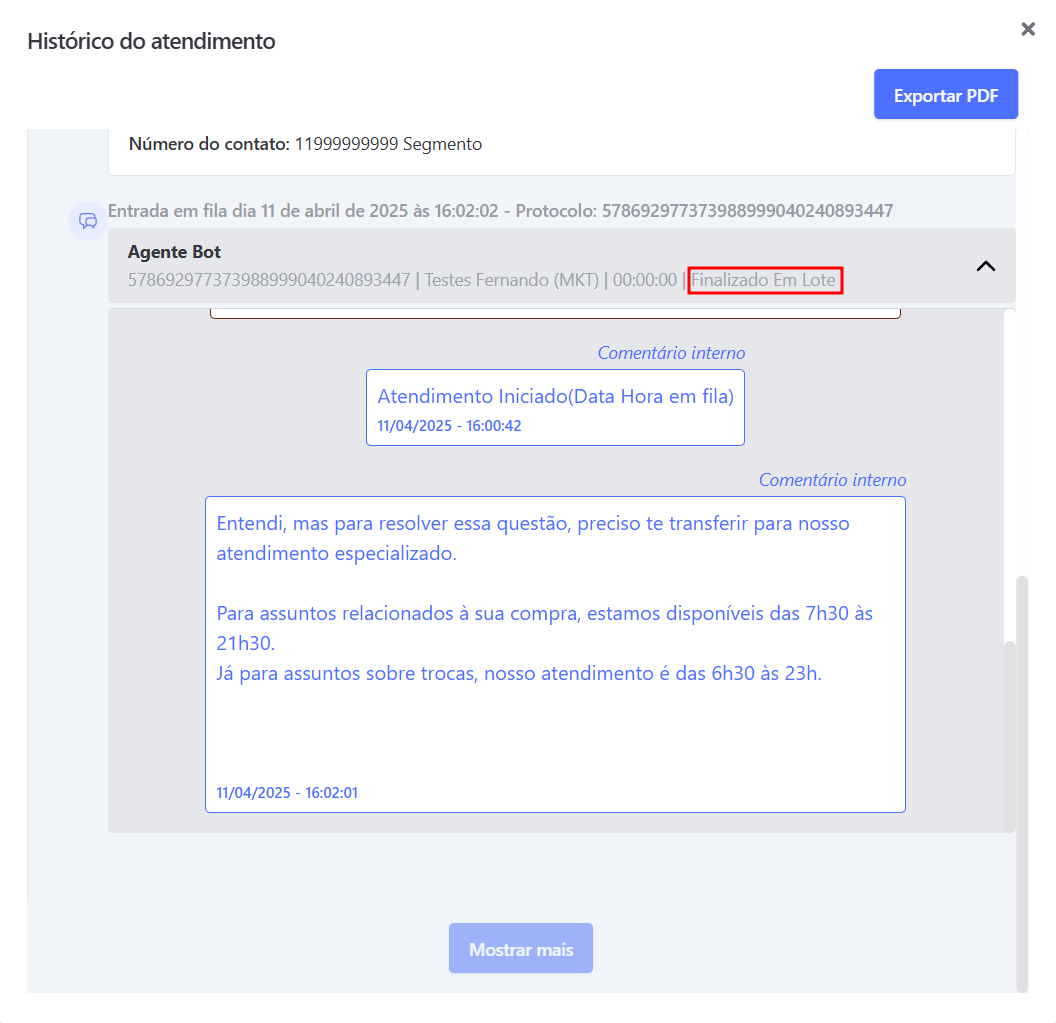Viewport: 1056px width, 1023px height.
Task: Click the Histórico do atendimento dialog title
Action: (x=150, y=41)
